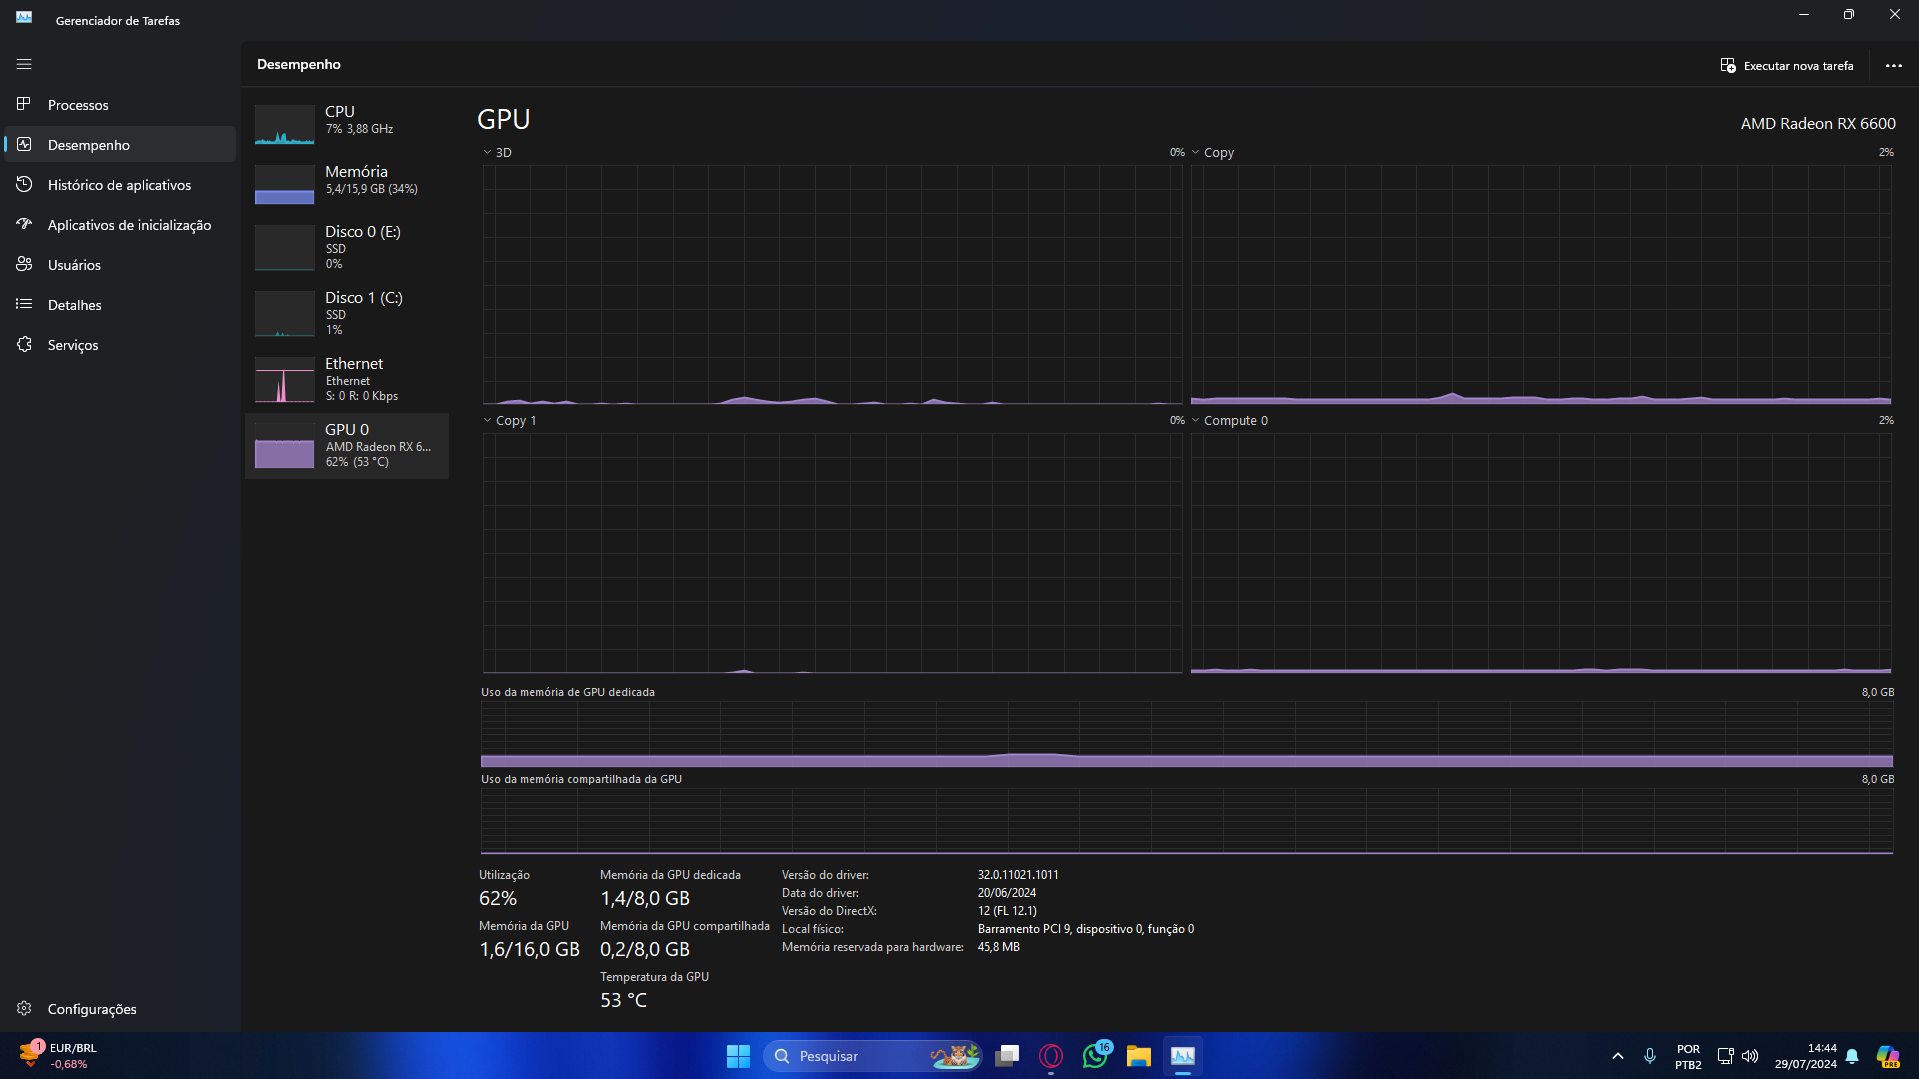Click the network tray icon

point(1725,1056)
